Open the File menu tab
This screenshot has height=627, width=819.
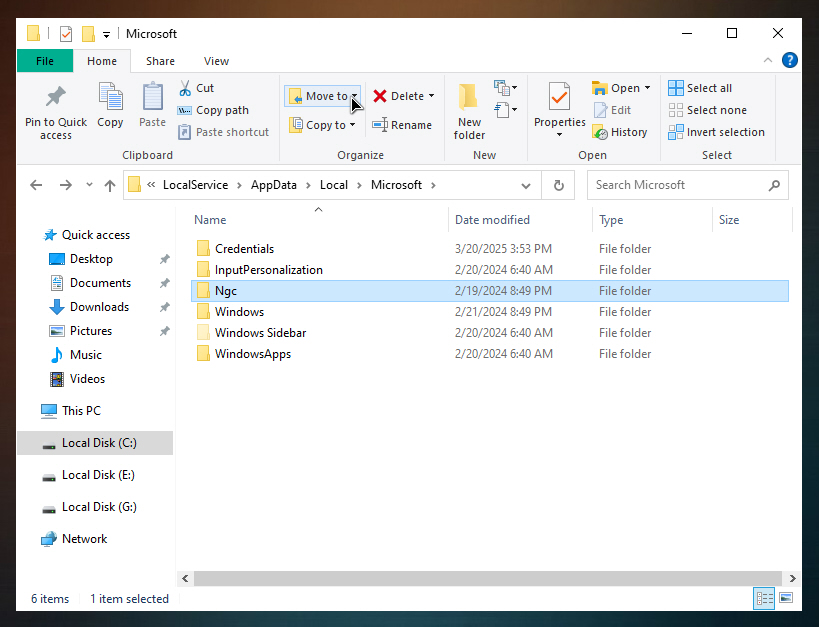pyautogui.click(x=45, y=61)
